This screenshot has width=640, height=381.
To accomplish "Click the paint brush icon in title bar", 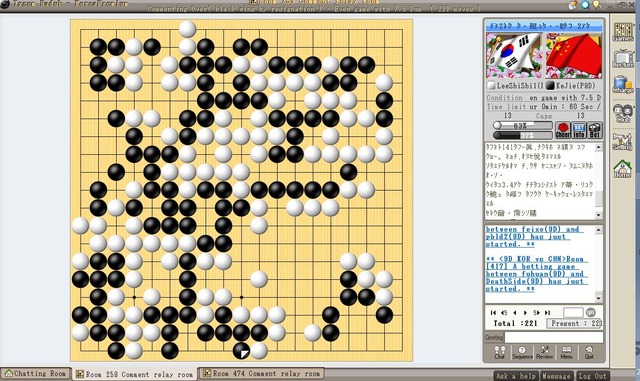I will pyautogui.click(x=573, y=4).
